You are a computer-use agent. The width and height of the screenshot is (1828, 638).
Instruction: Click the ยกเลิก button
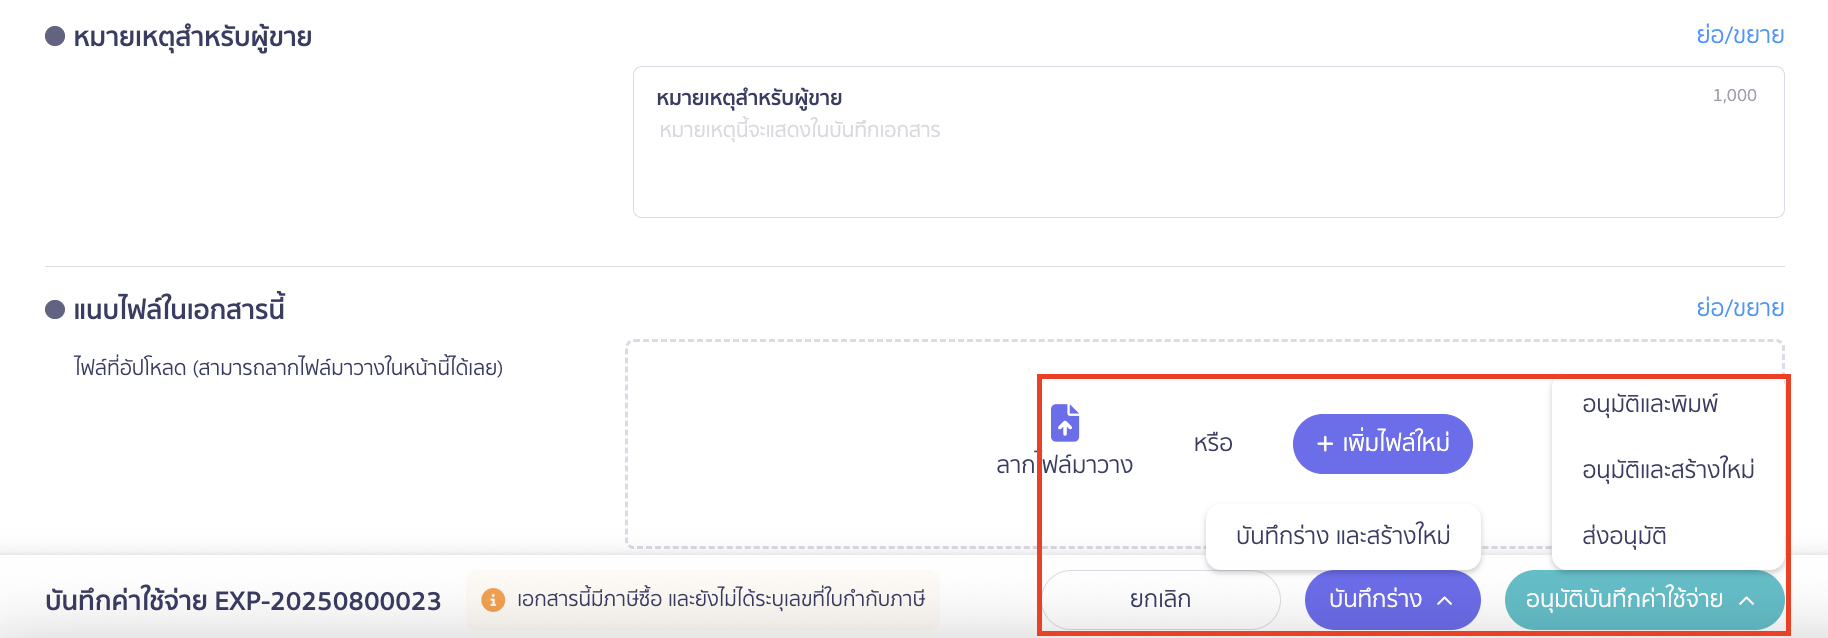tap(1160, 600)
